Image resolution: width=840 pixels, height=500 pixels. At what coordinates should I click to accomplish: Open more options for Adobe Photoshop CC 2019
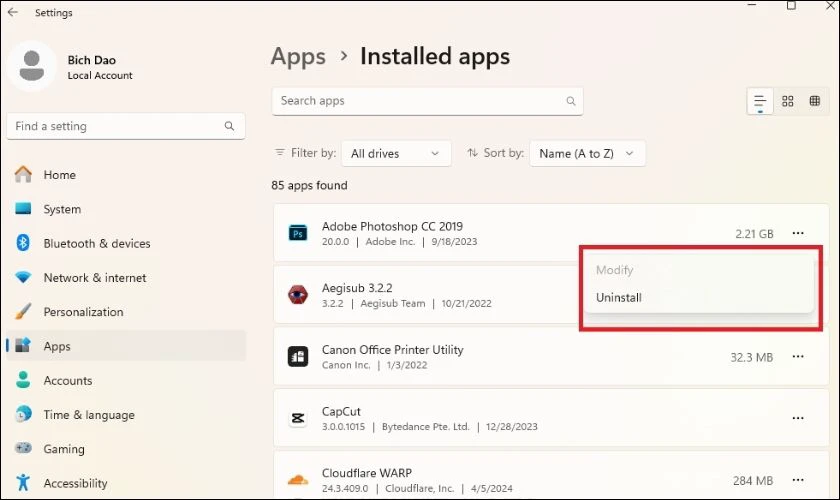(798, 233)
